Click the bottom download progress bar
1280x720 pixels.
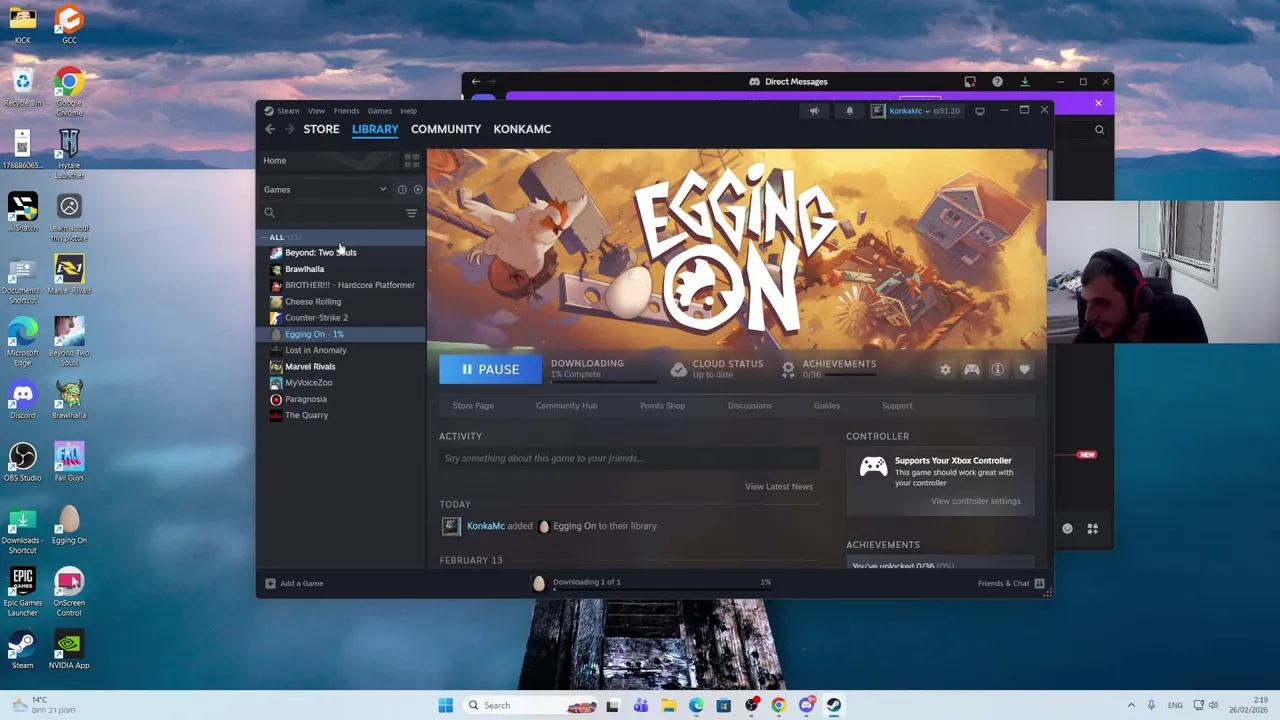(x=661, y=589)
